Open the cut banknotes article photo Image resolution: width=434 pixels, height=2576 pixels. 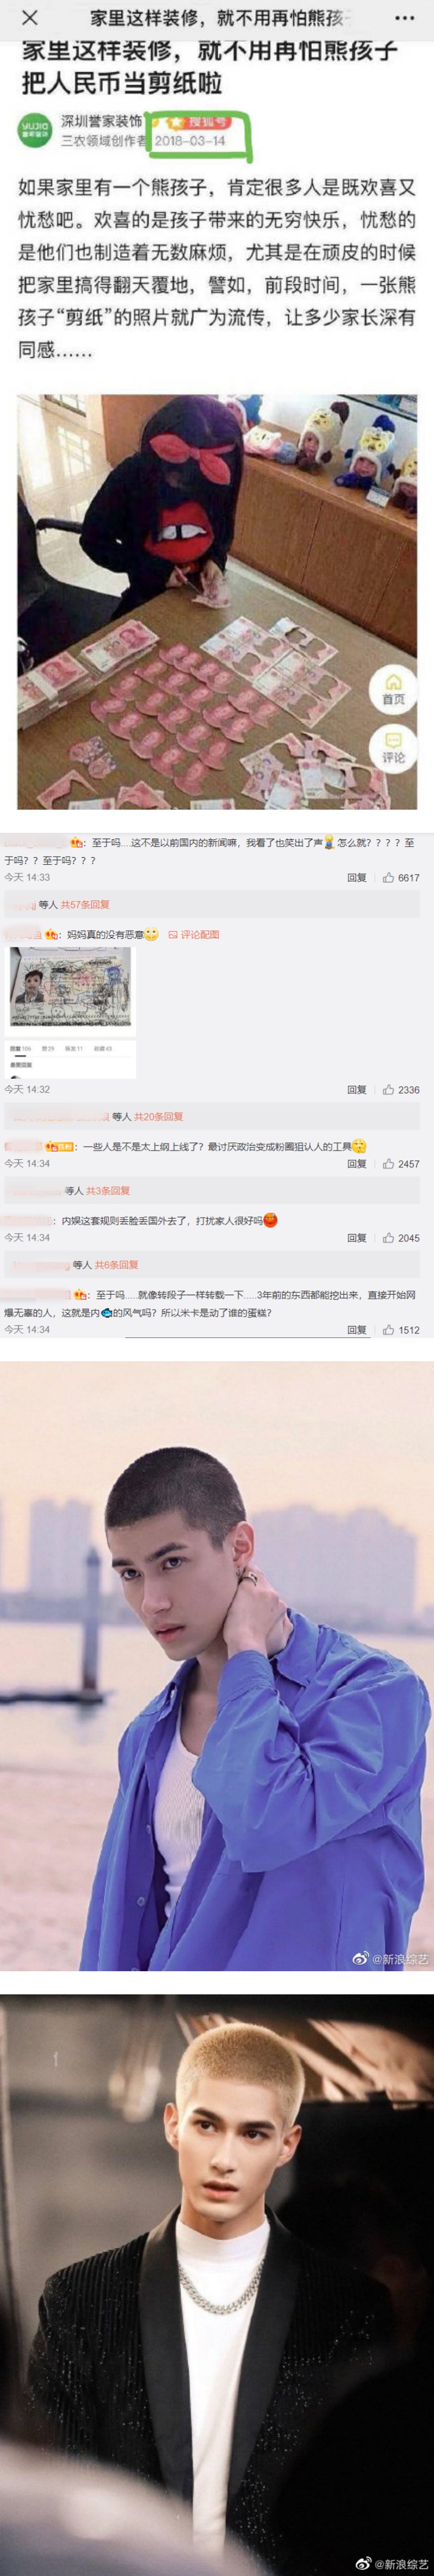coord(217,601)
